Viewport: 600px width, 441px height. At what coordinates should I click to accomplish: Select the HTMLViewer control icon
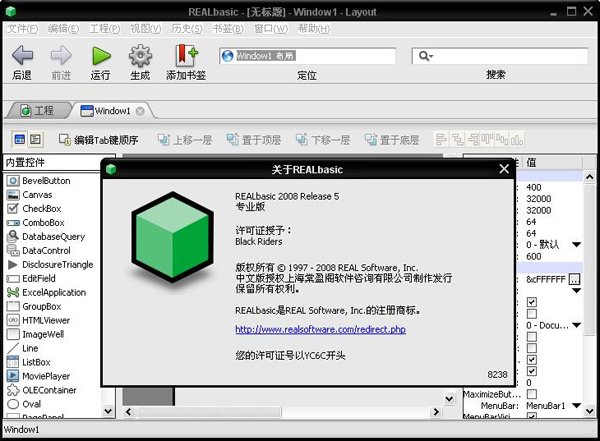13,320
